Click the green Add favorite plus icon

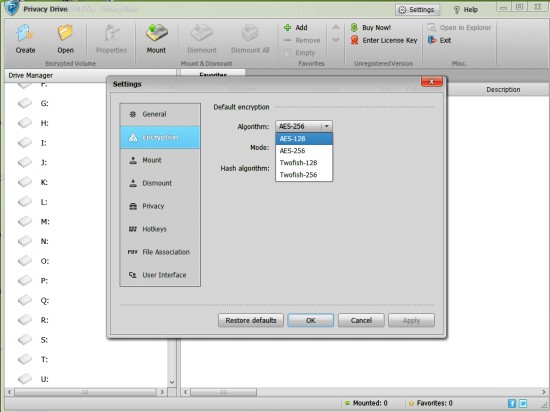(x=287, y=28)
